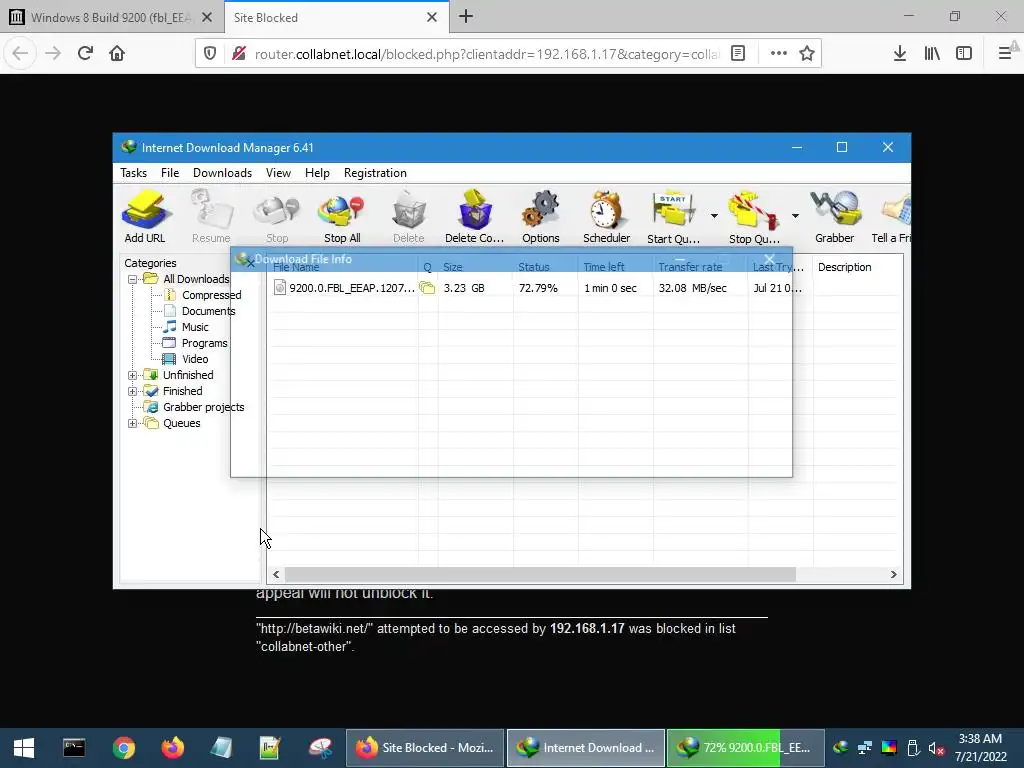Open Firefox downloads panel arrow
This screenshot has width=1024, height=768.
click(900, 54)
